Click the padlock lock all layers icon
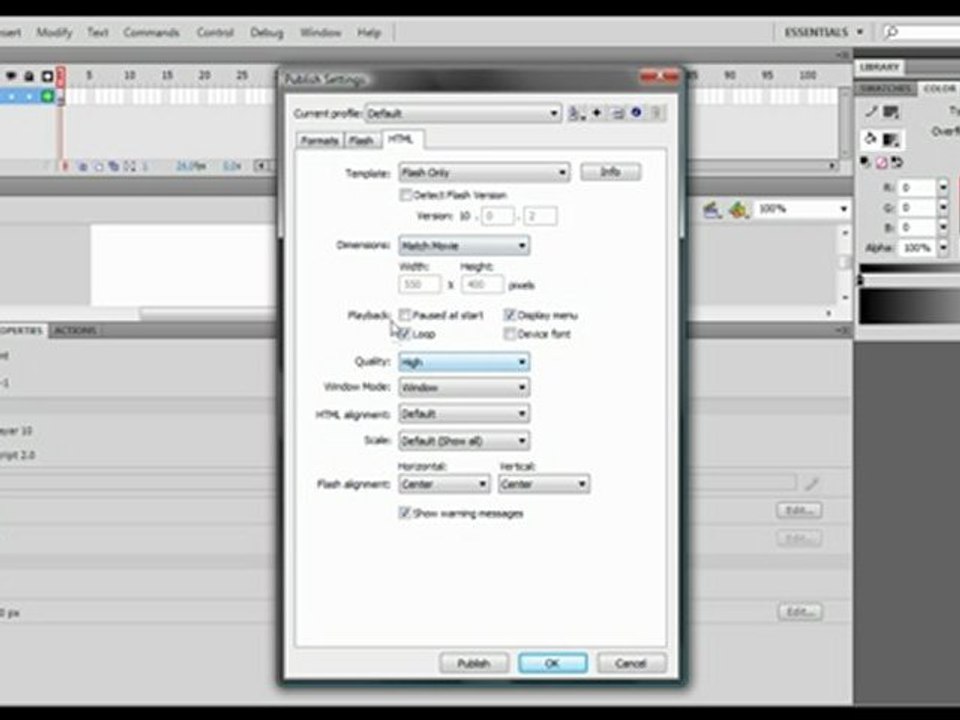Image resolution: width=960 pixels, height=720 pixels. 29,76
